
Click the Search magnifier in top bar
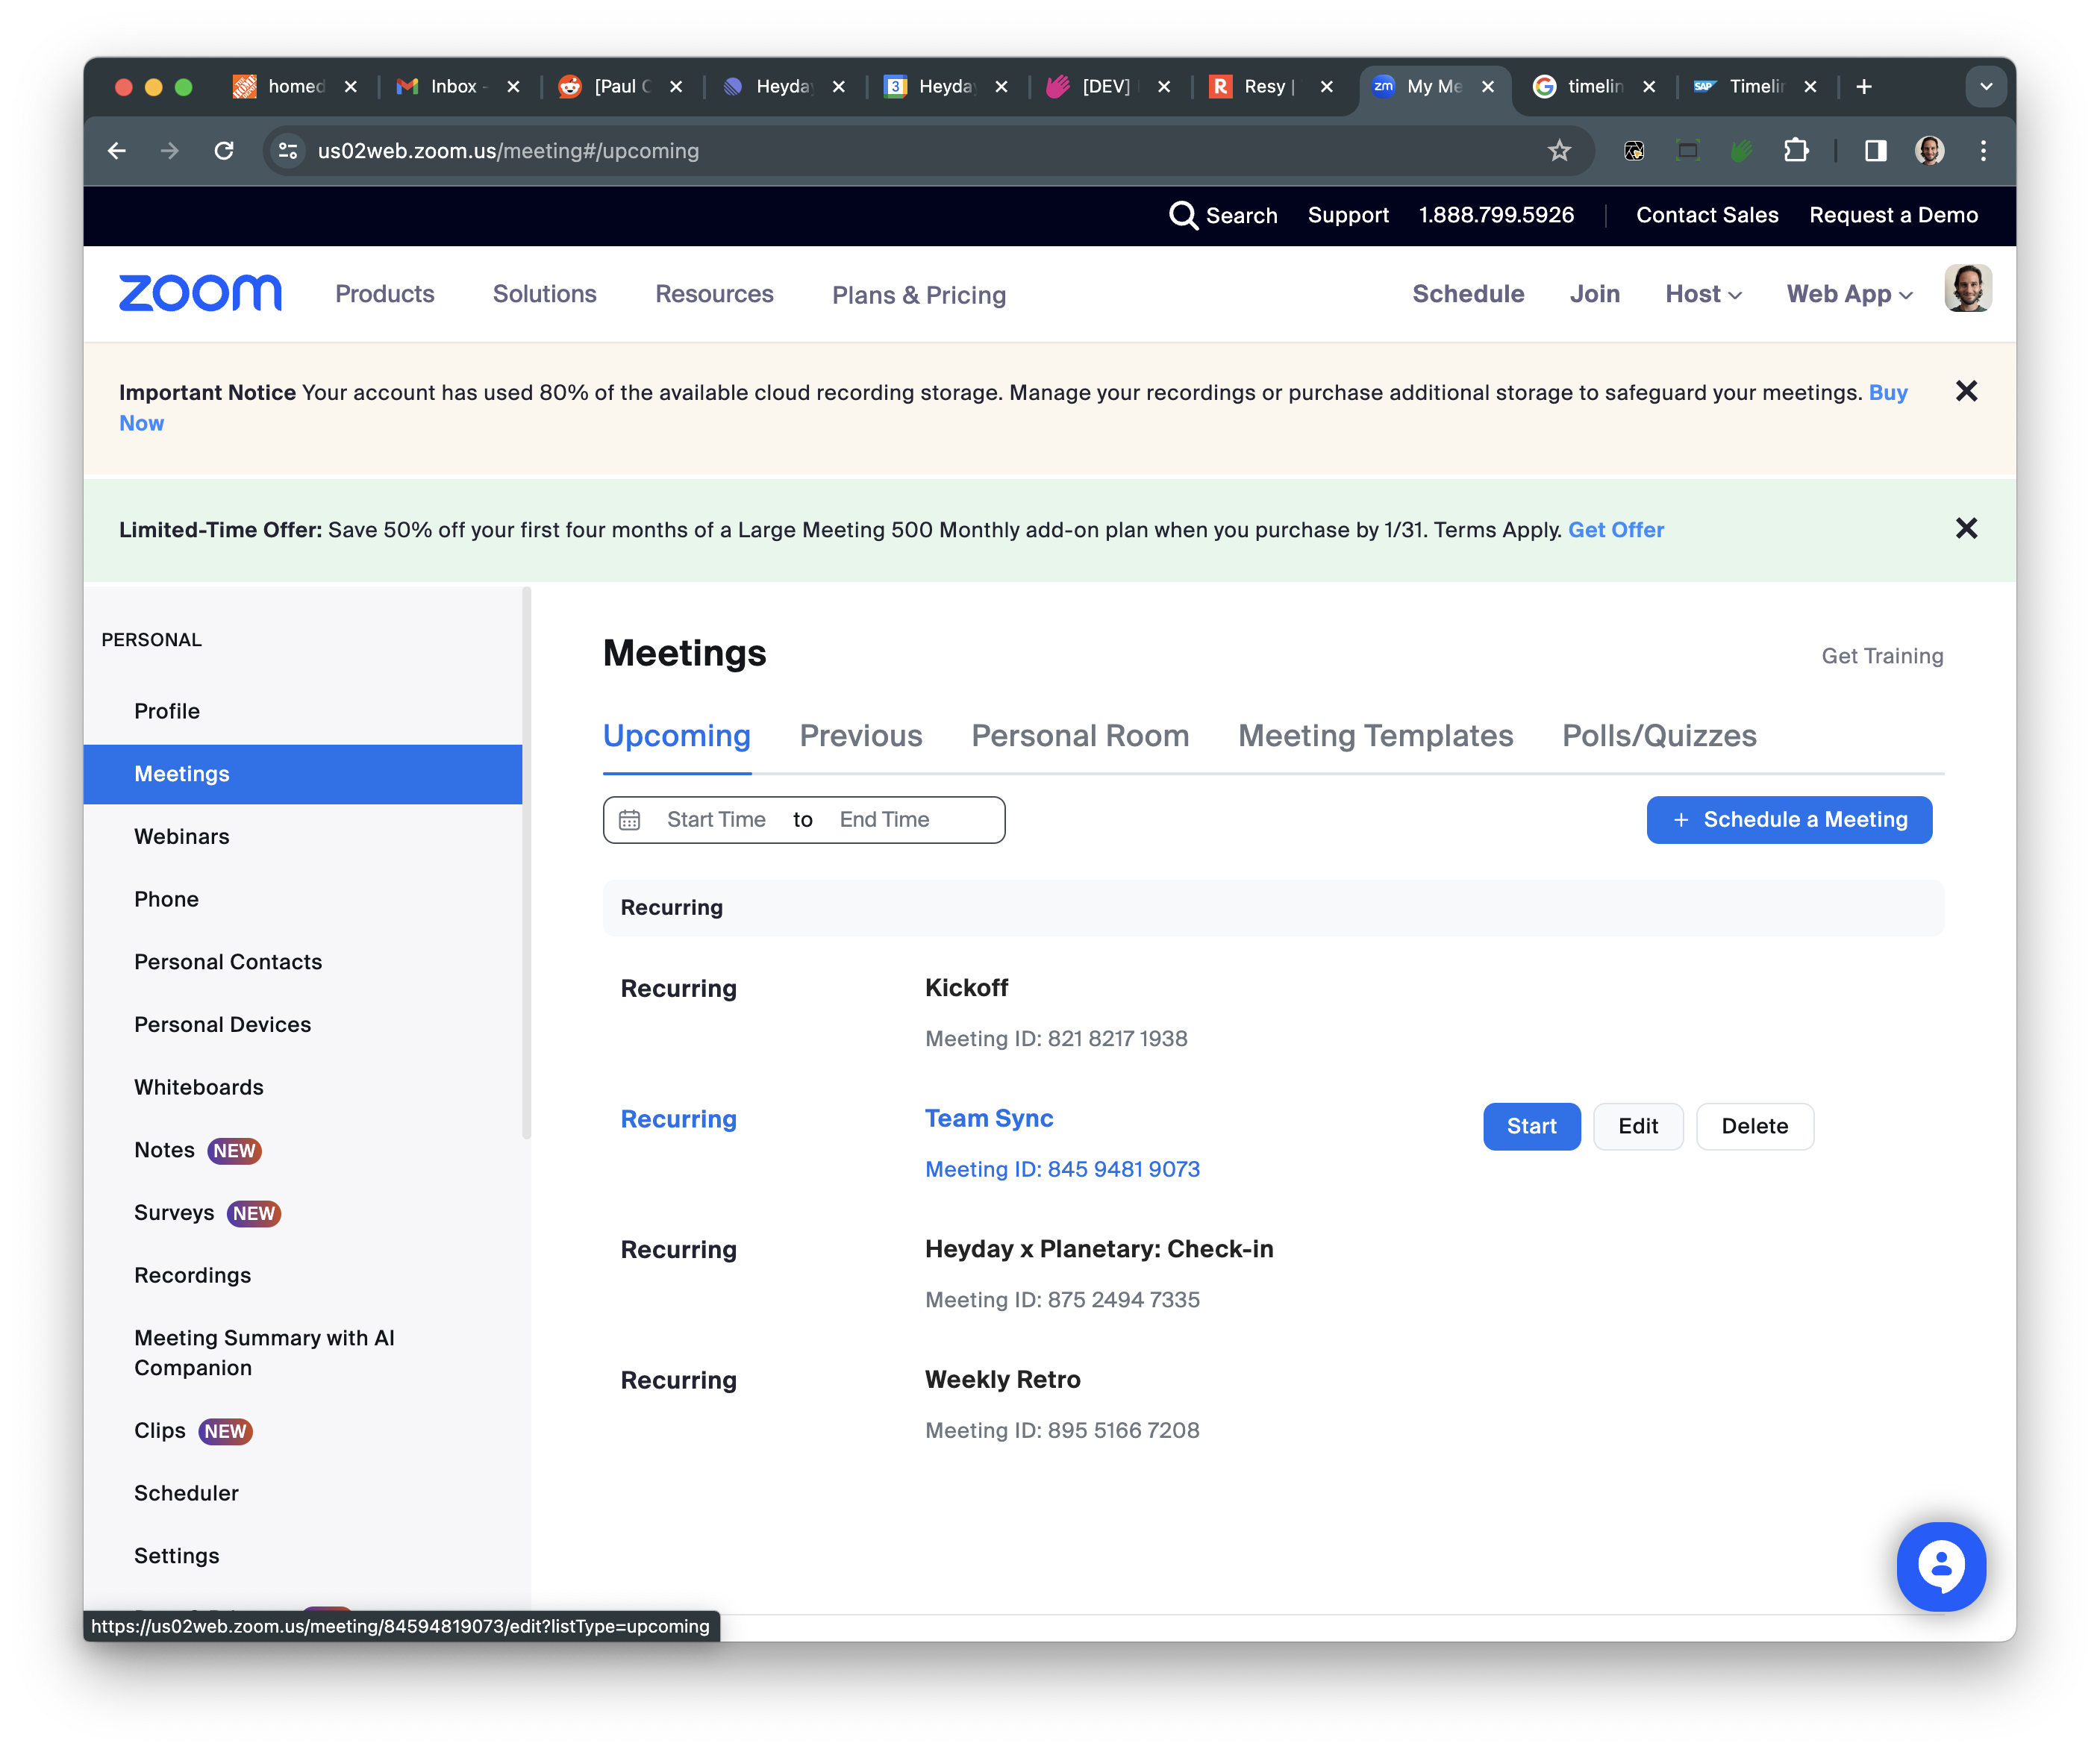[x=1183, y=215]
